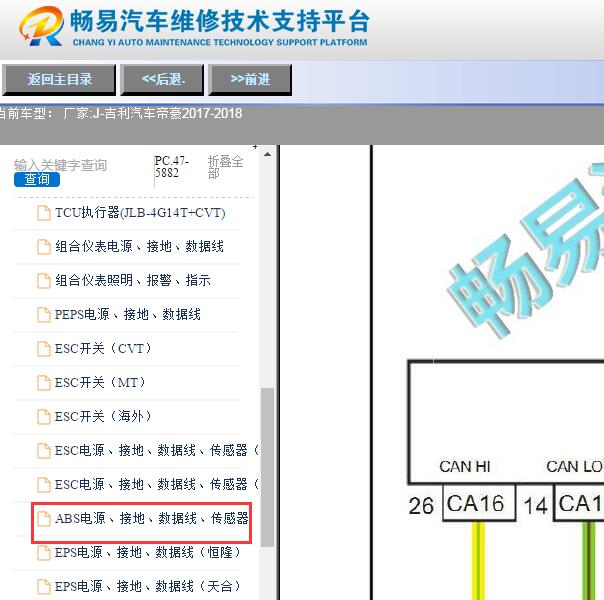Go forward with >>前进 button
The width and height of the screenshot is (604, 600).
point(250,80)
